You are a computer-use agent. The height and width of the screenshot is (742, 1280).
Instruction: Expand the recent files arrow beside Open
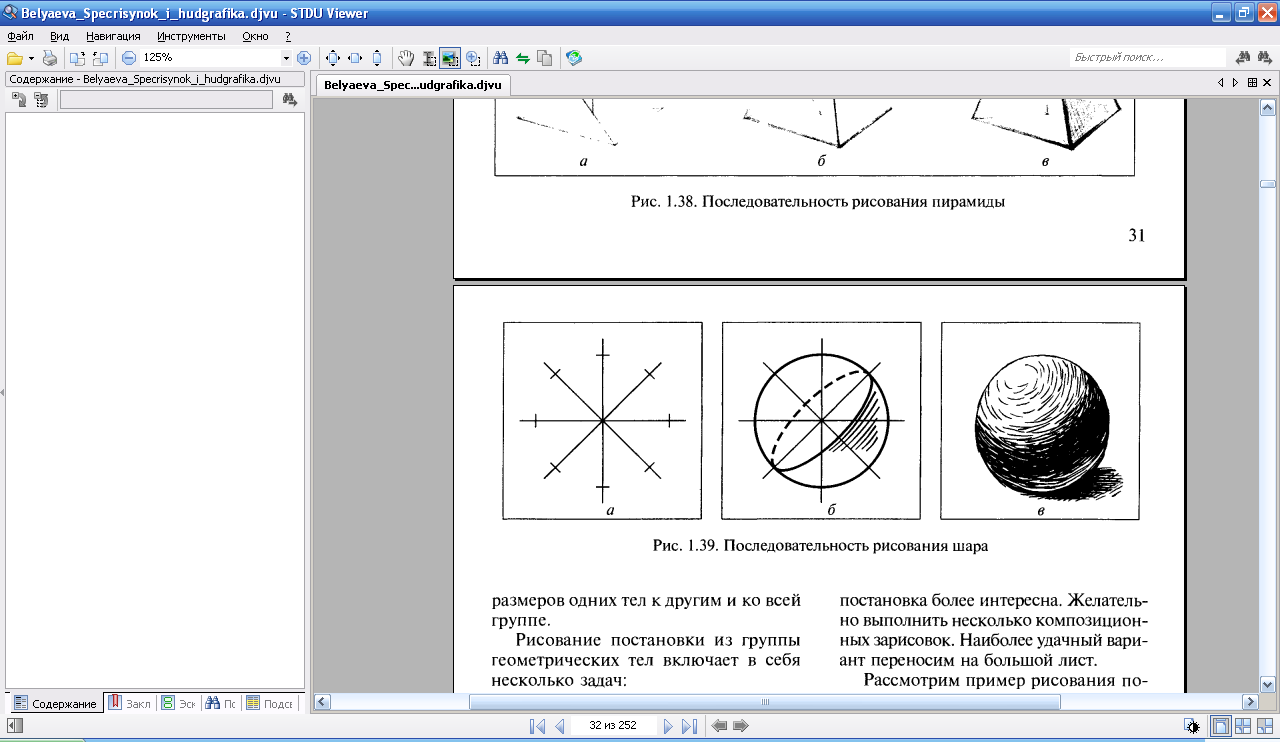pos(32,58)
